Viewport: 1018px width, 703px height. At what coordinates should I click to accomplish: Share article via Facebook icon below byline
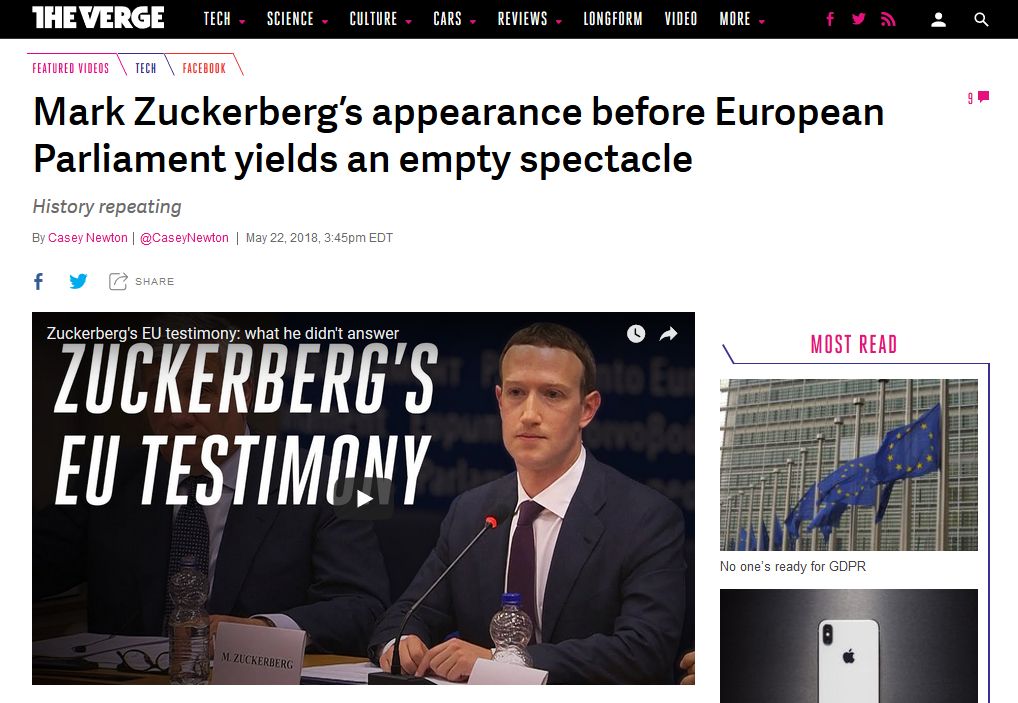[x=38, y=281]
